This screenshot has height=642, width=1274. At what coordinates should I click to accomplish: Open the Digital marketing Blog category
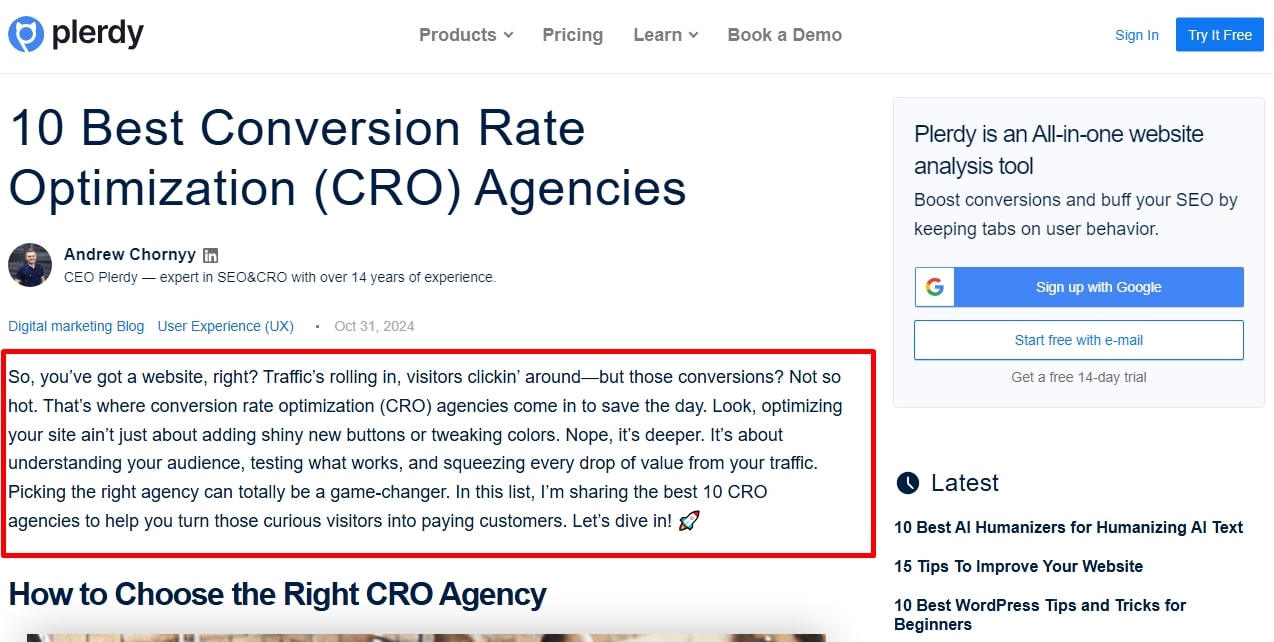[x=75, y=326]
